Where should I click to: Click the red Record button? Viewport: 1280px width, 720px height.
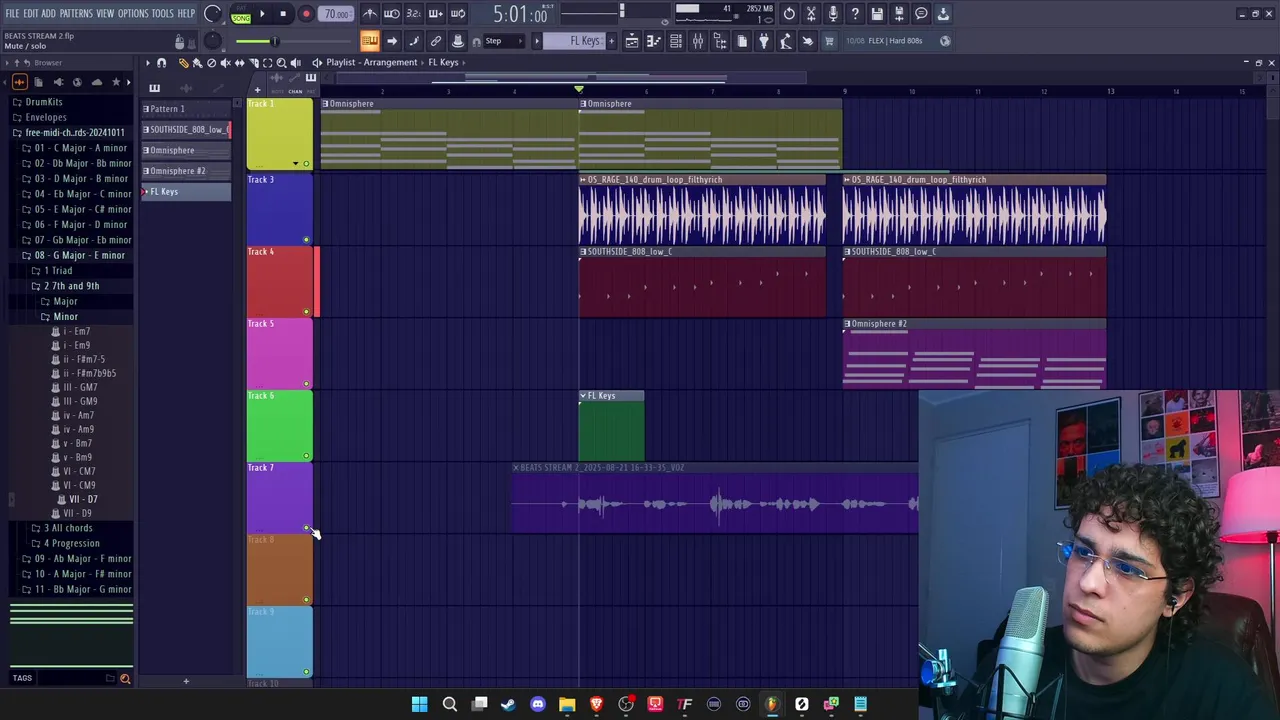coord(306,14)
